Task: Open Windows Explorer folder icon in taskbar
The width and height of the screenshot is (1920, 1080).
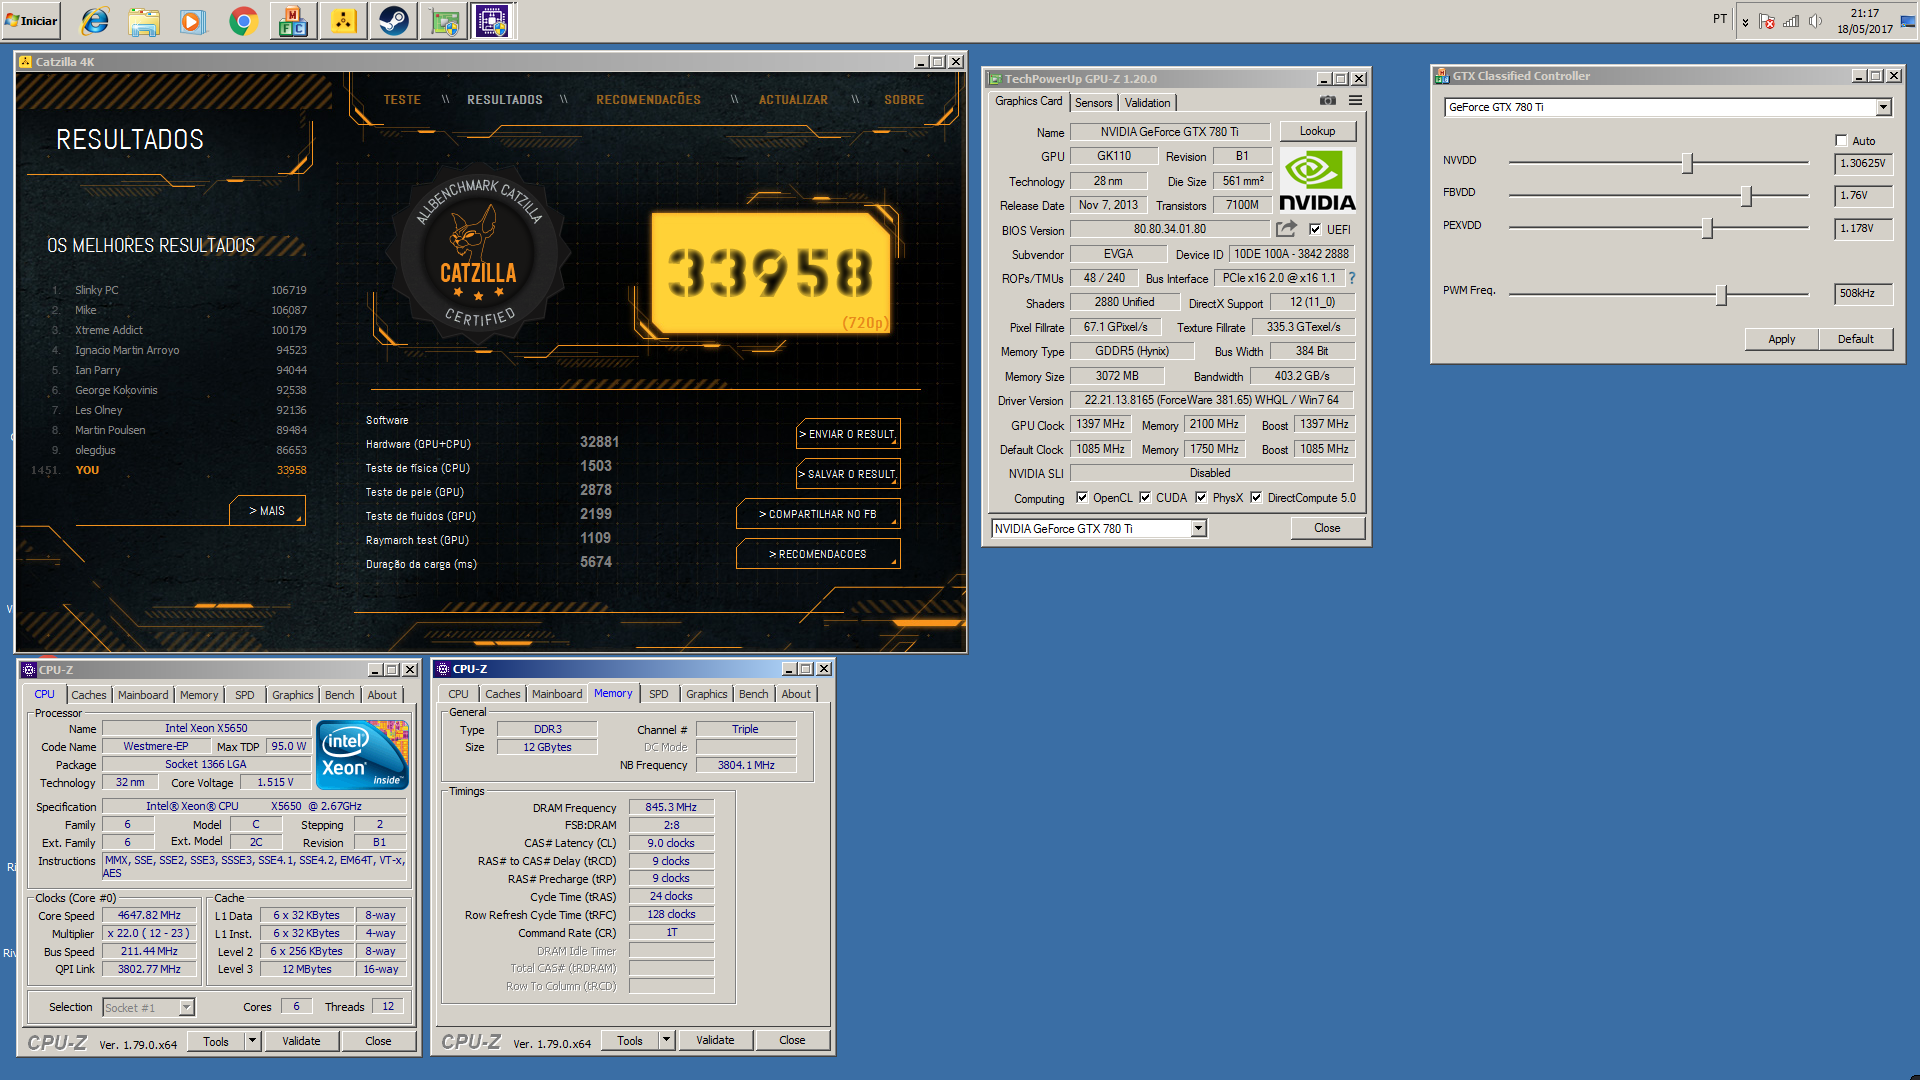Action: click(144, 20)
